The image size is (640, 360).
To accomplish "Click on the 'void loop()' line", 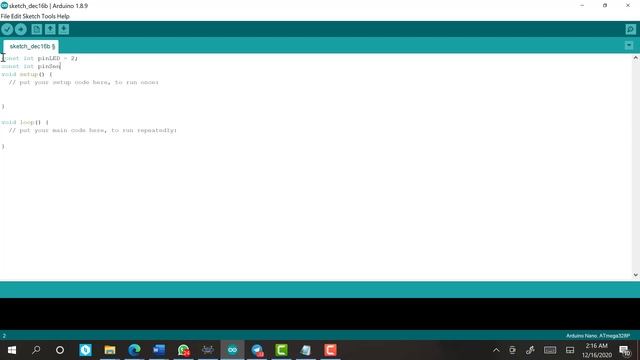I will pyautogui.click(x=24, y=122).
